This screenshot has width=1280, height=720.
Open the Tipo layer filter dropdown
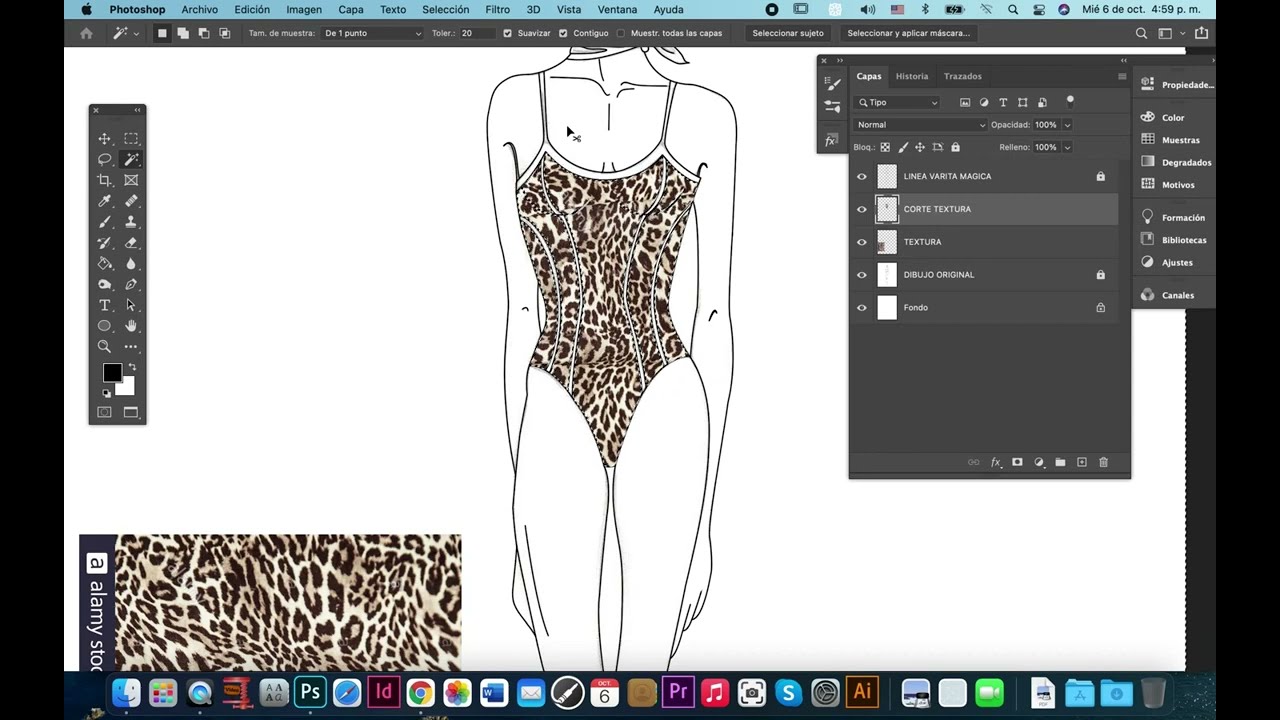898,102
